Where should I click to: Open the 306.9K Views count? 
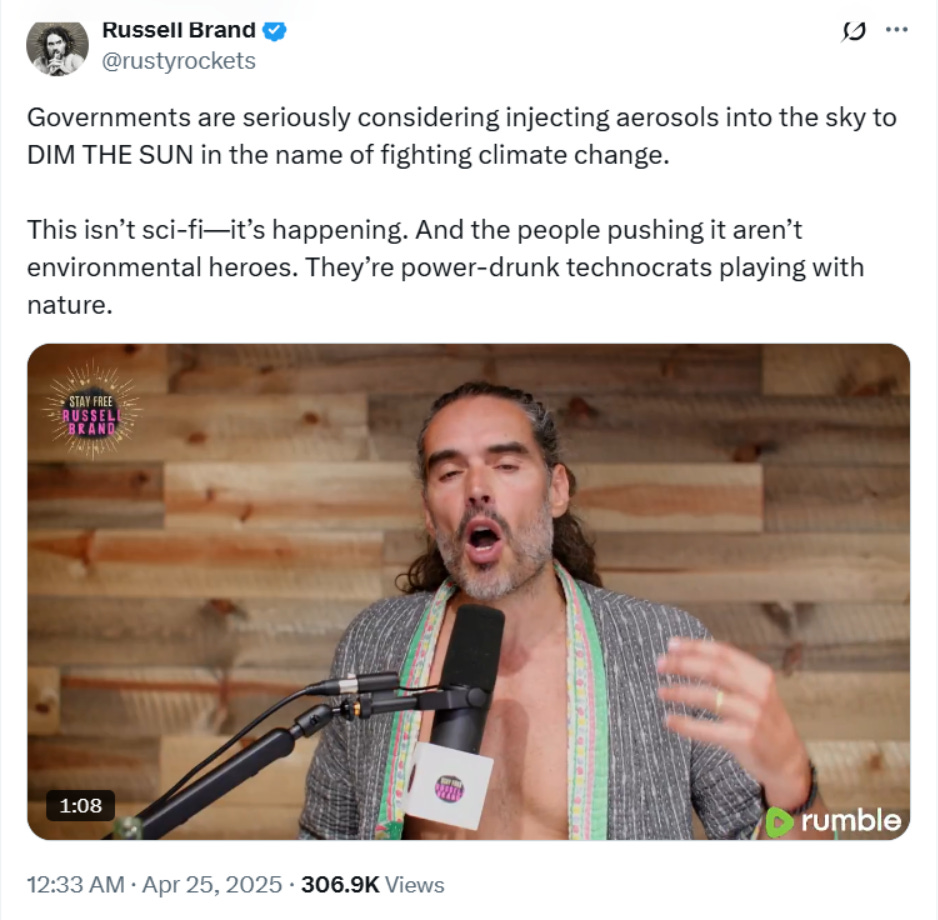pyautogui.click(x=373, y=885)
